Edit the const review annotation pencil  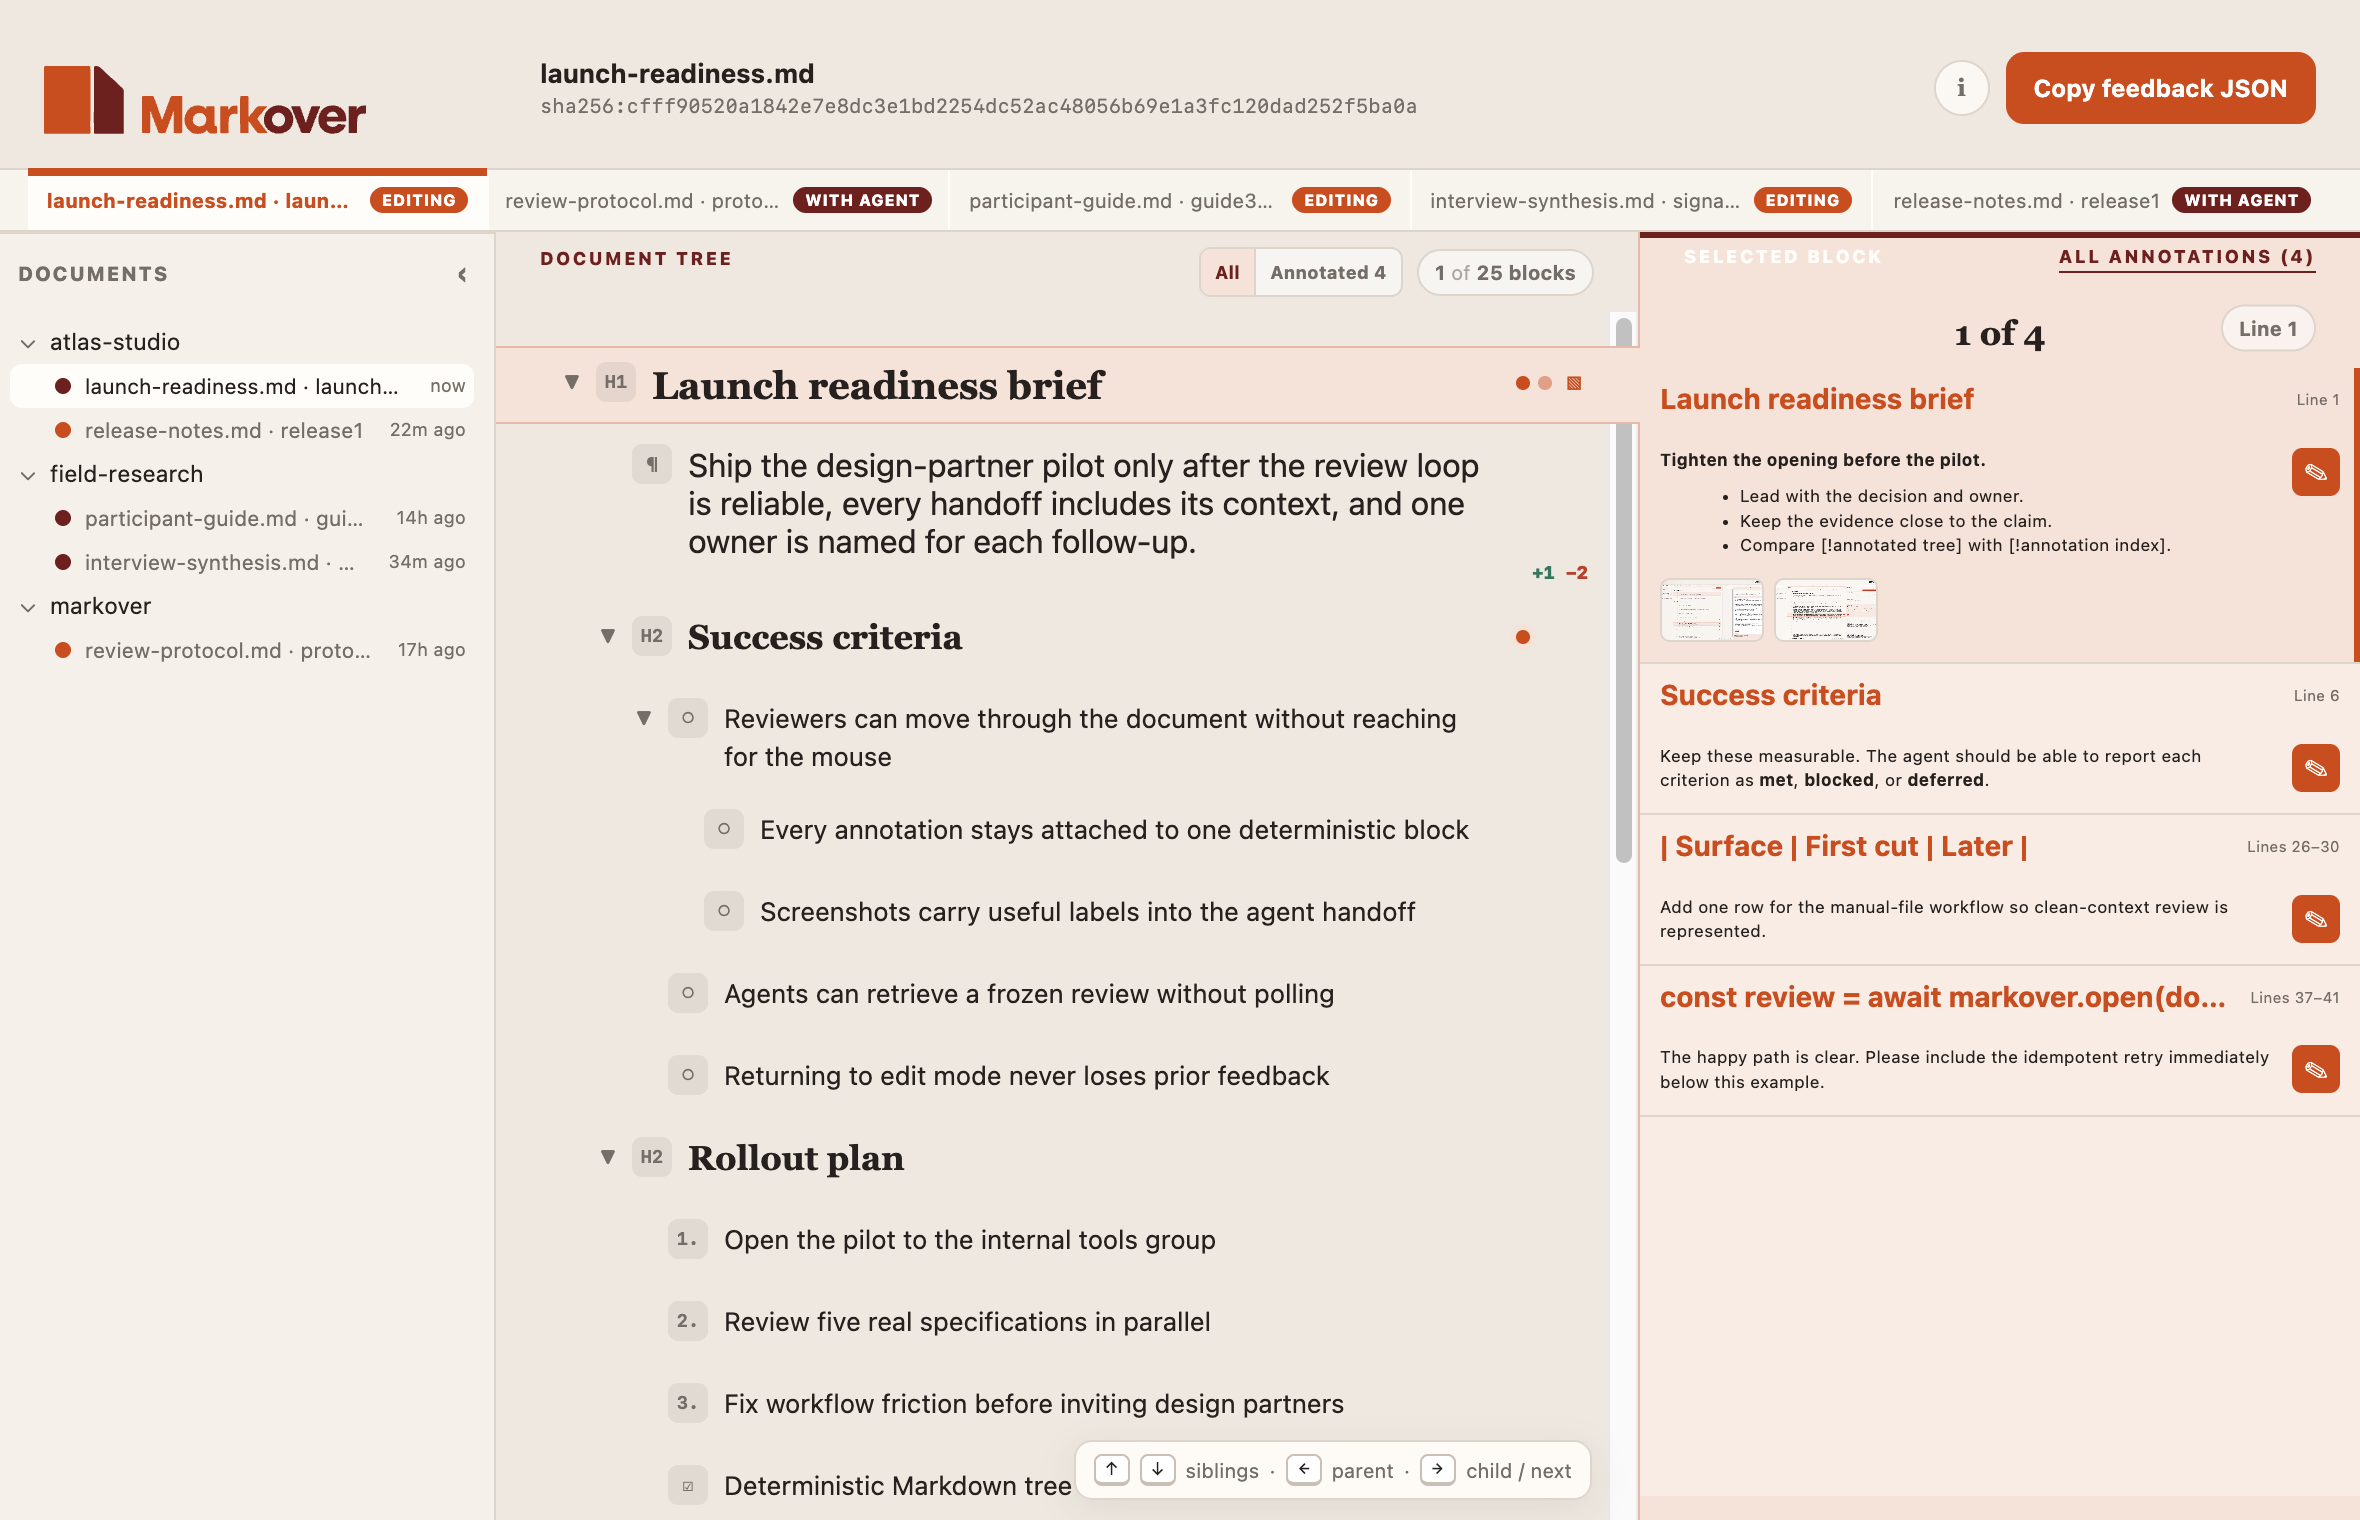2315,1069
